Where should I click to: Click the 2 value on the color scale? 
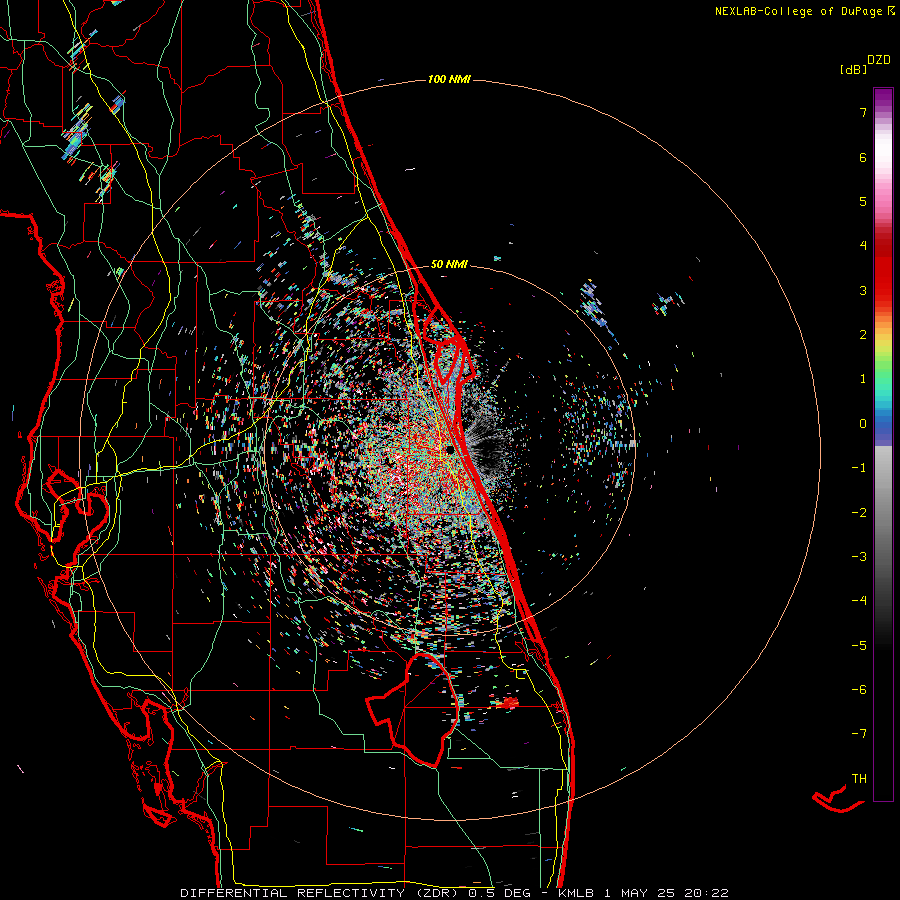click(863, 335)
